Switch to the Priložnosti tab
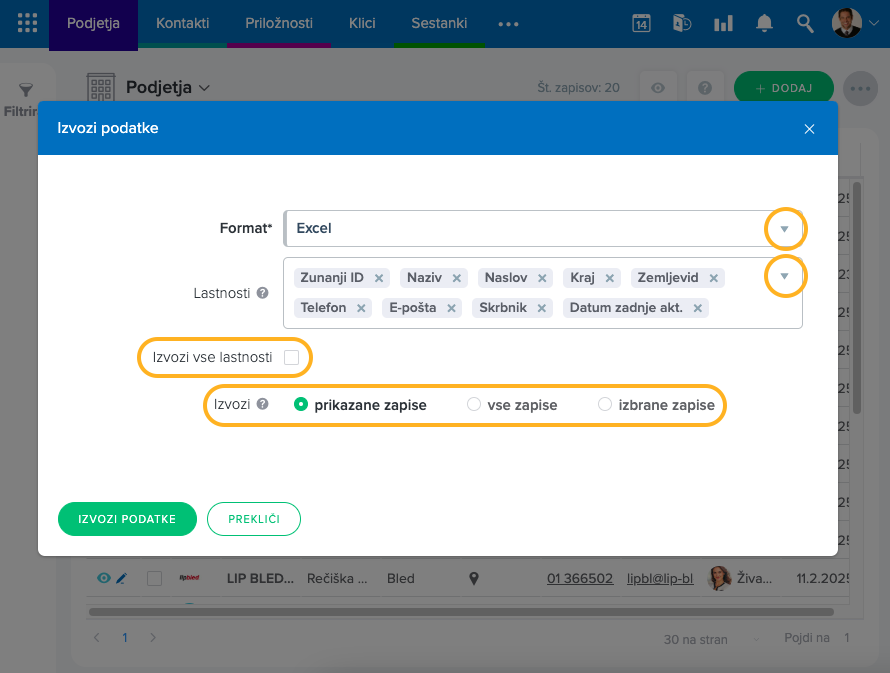This screenshot has height=673, width=890. pyautogui.click(x=279, y=23)
